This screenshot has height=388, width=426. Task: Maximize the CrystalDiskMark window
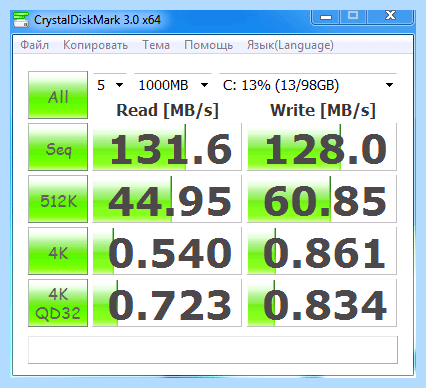[x=353, y=17]
